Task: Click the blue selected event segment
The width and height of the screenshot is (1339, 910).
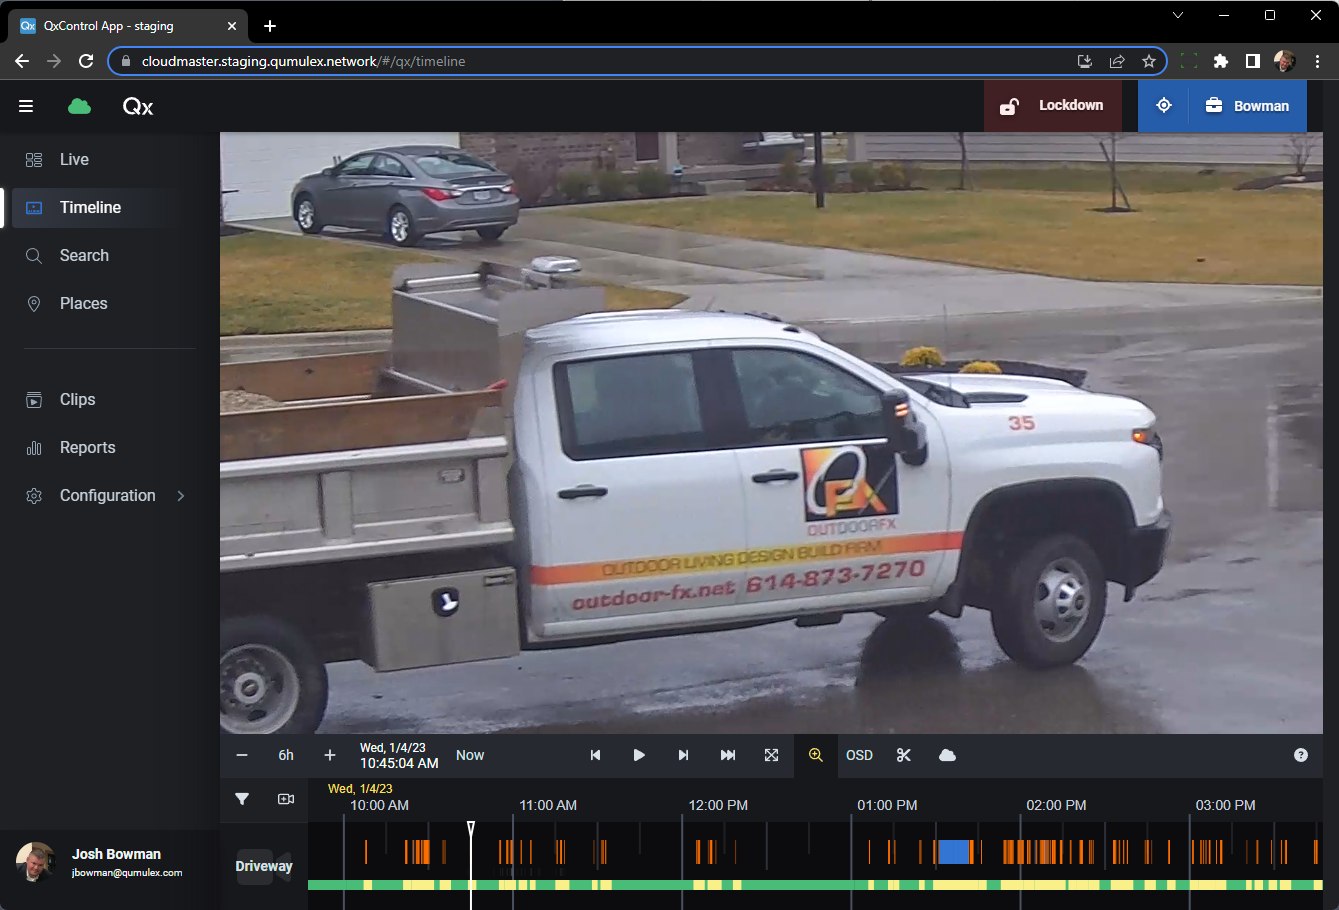Action: point(954,852)
